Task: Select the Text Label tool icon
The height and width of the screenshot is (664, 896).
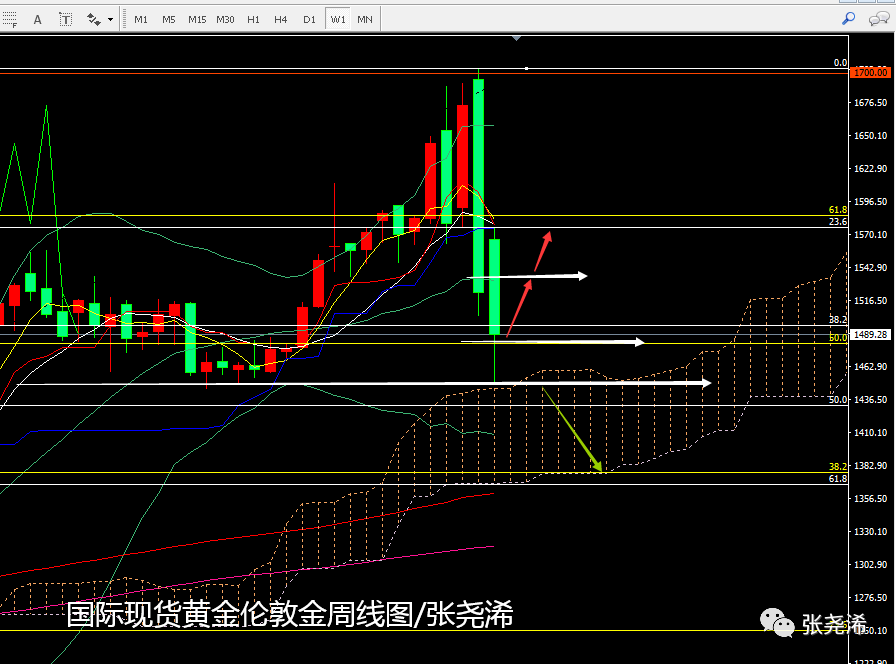Action: click(x=65, y=19)
